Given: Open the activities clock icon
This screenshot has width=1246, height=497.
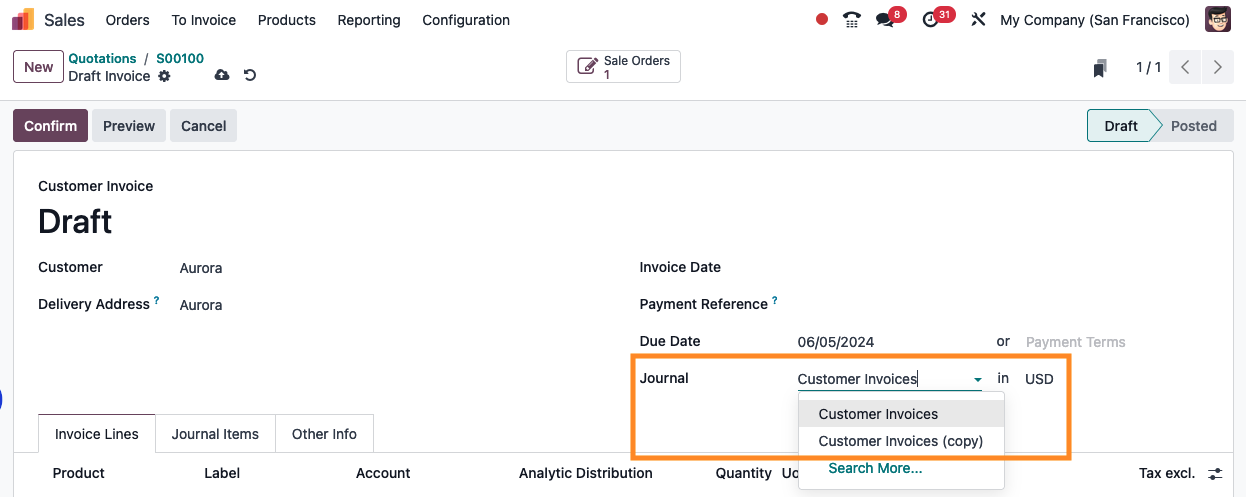Looking at the screenshot, I should (x=931, y=20).
